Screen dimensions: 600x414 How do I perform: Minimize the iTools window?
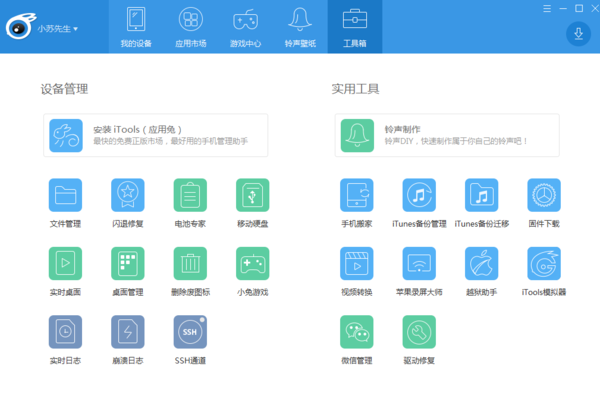[x=563, y=8]
